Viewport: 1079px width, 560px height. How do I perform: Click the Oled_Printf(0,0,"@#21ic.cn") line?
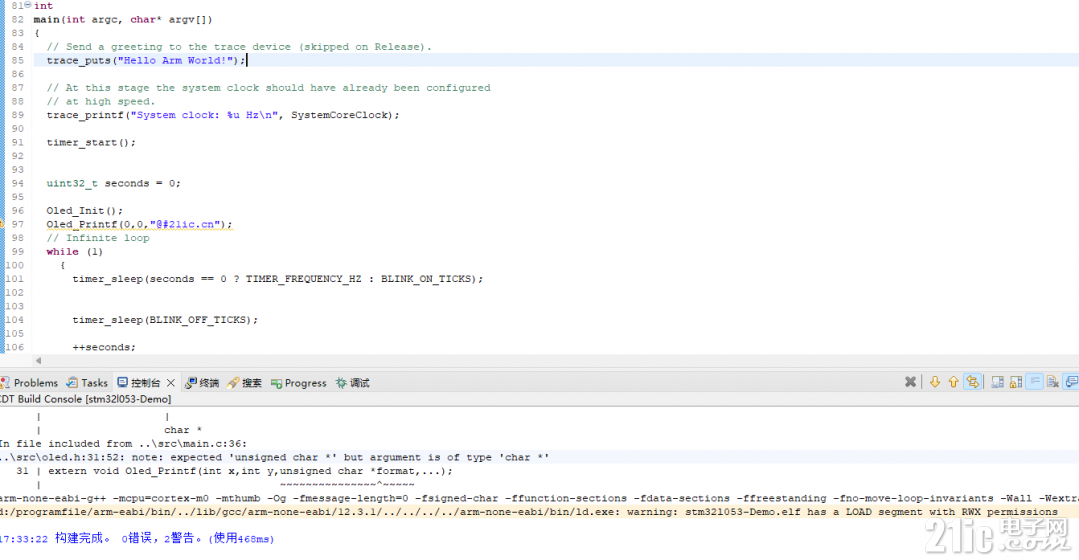tap(140, 224)
